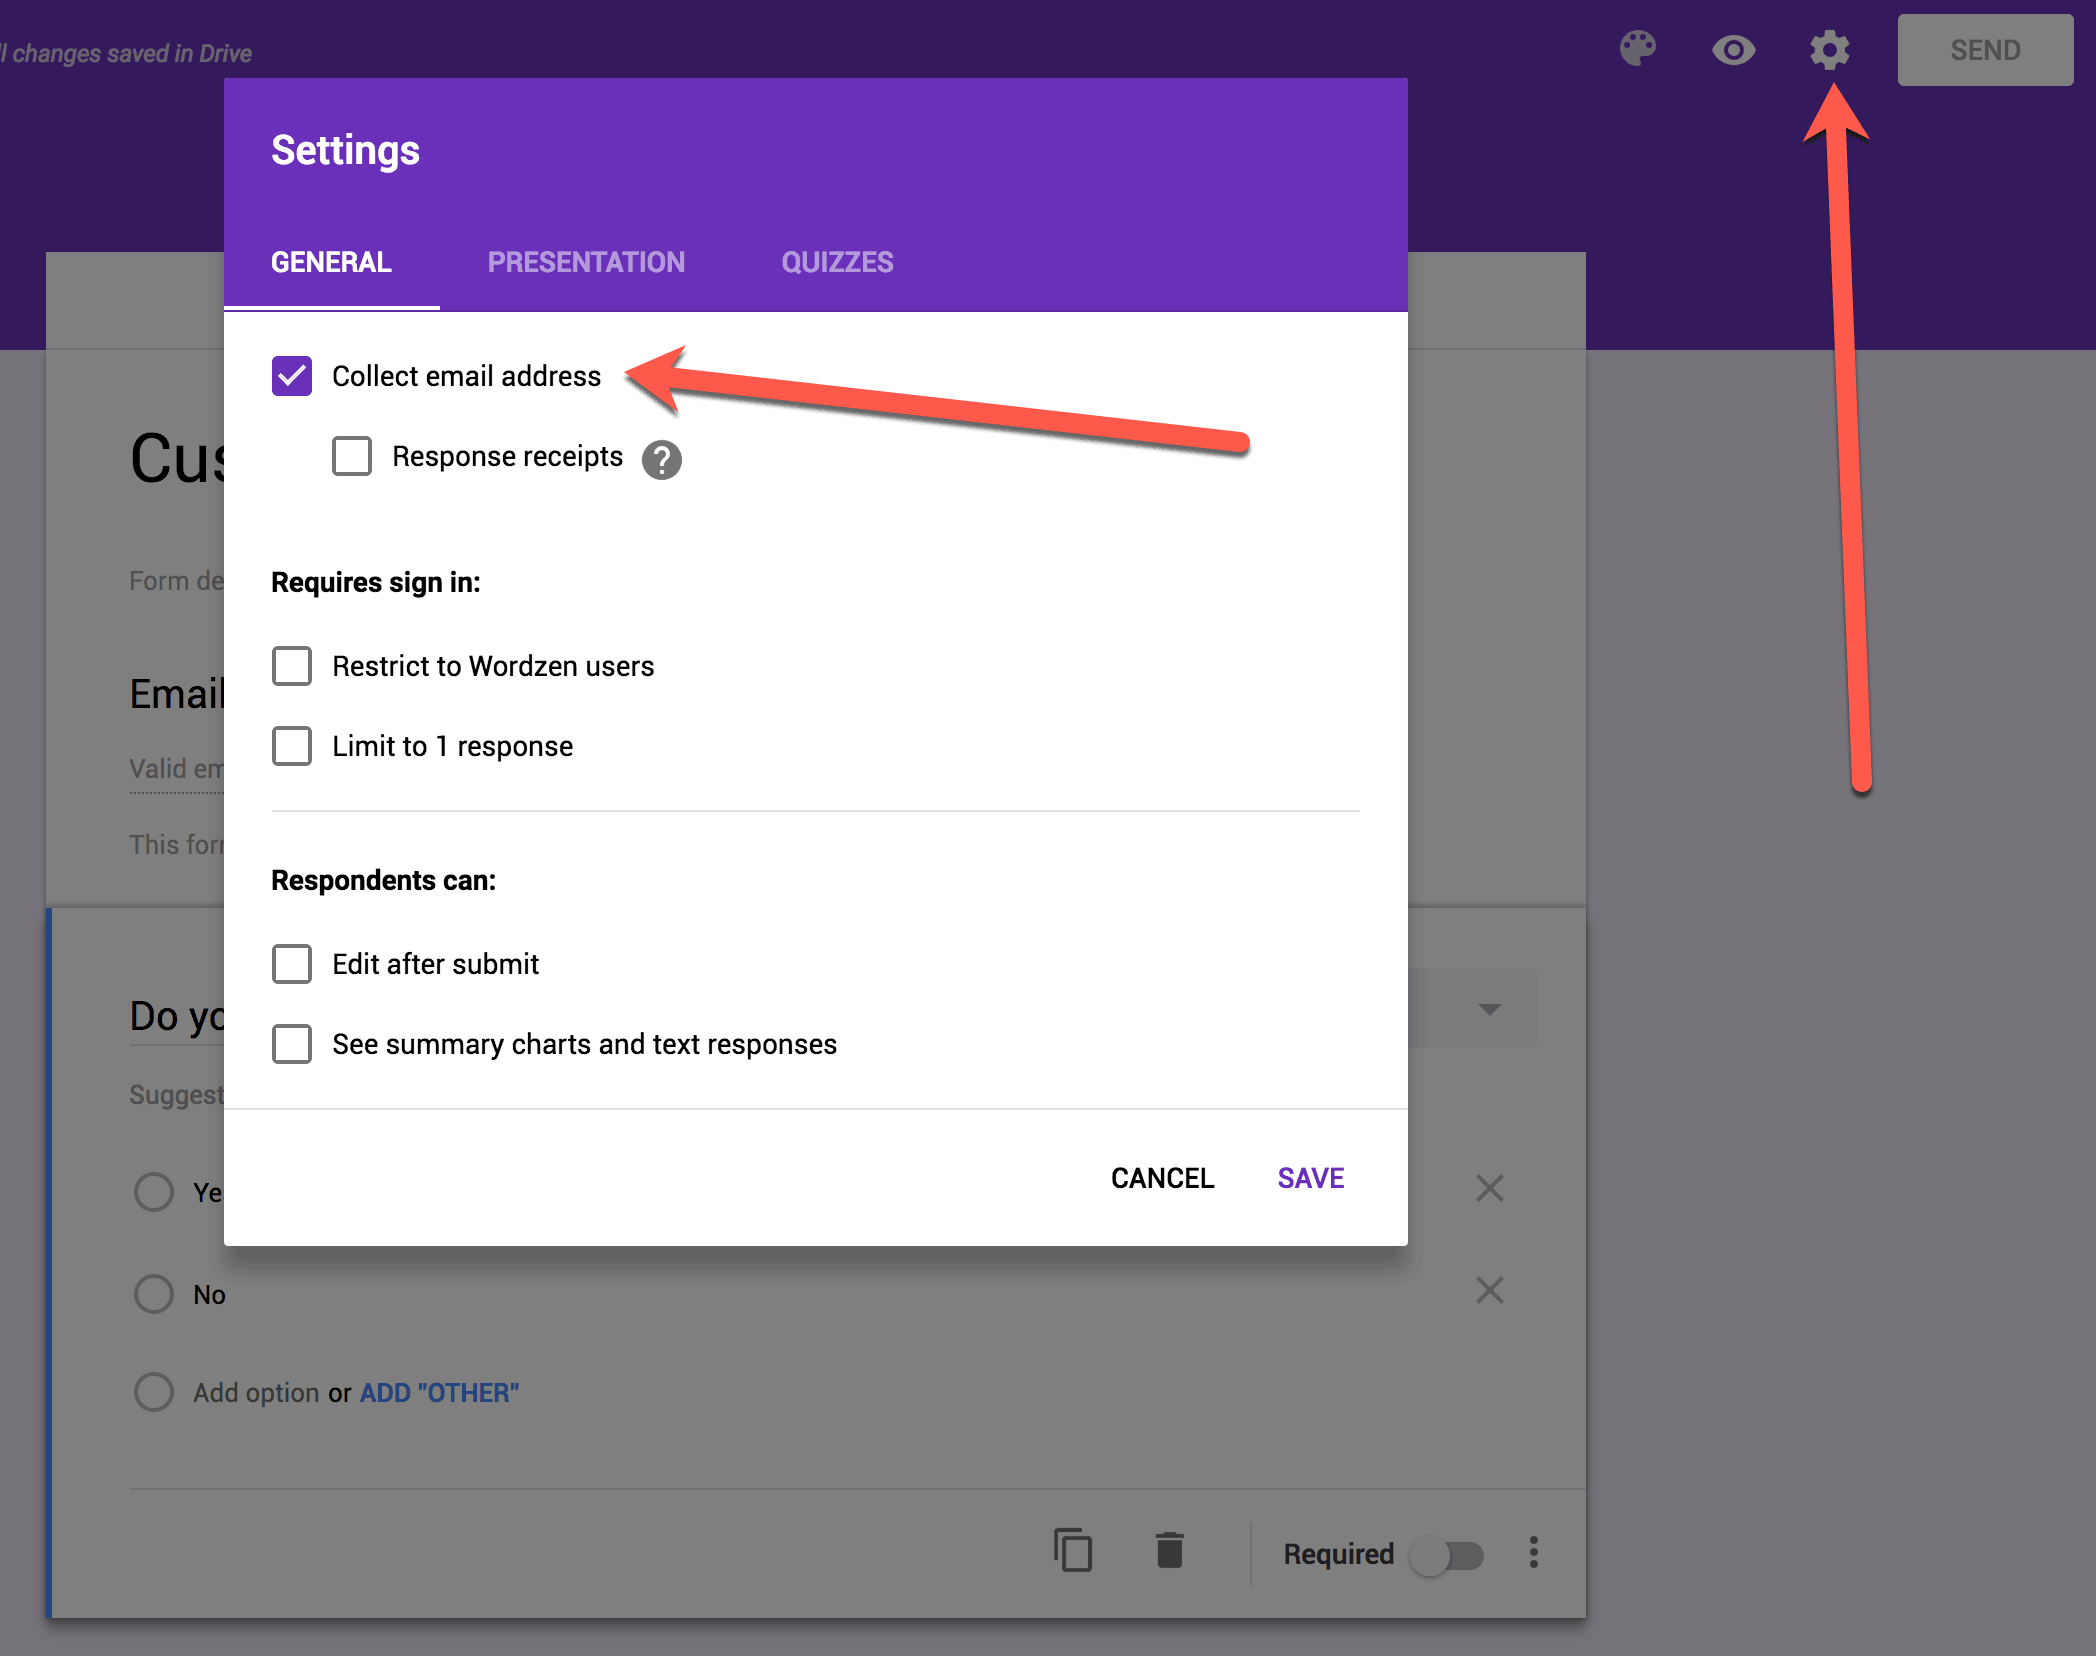The image size is (2096, 1656).
Task: Enable Response receipts checkbox
Action: [x=352, y=456]
